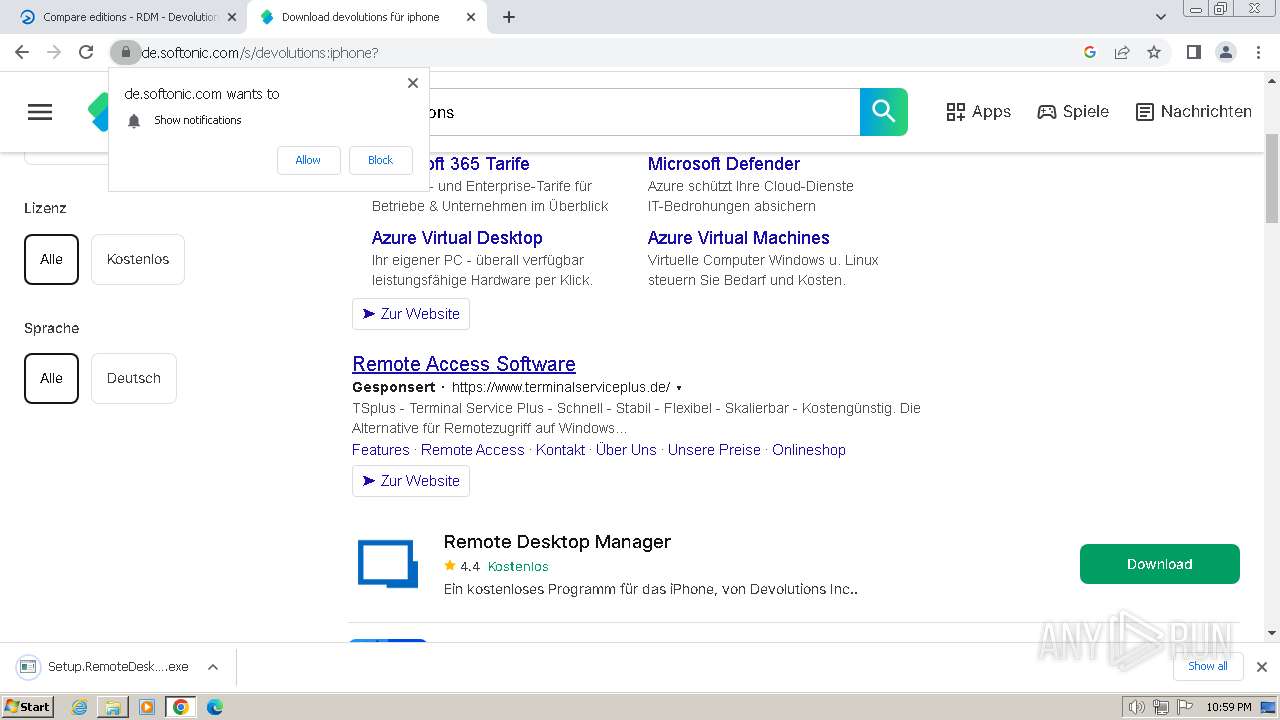Reload the current page

click(86, 52)
